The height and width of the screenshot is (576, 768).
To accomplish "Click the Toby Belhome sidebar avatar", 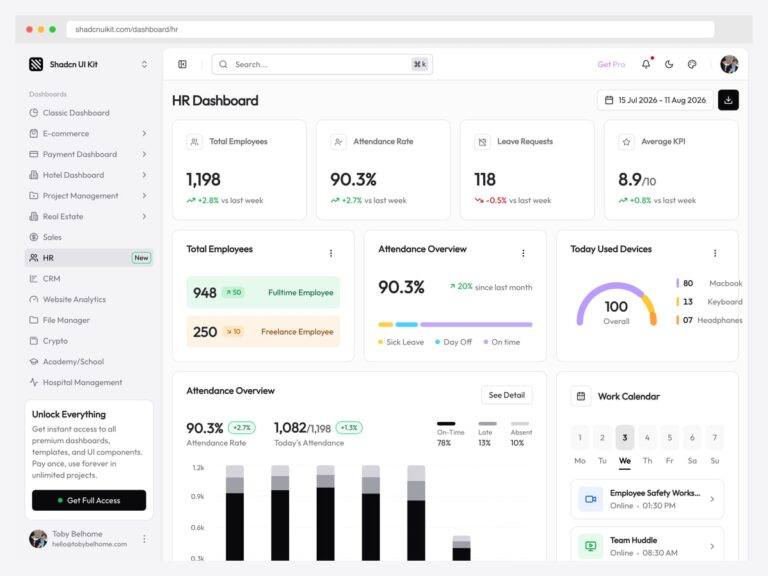I will click(38, 539).
